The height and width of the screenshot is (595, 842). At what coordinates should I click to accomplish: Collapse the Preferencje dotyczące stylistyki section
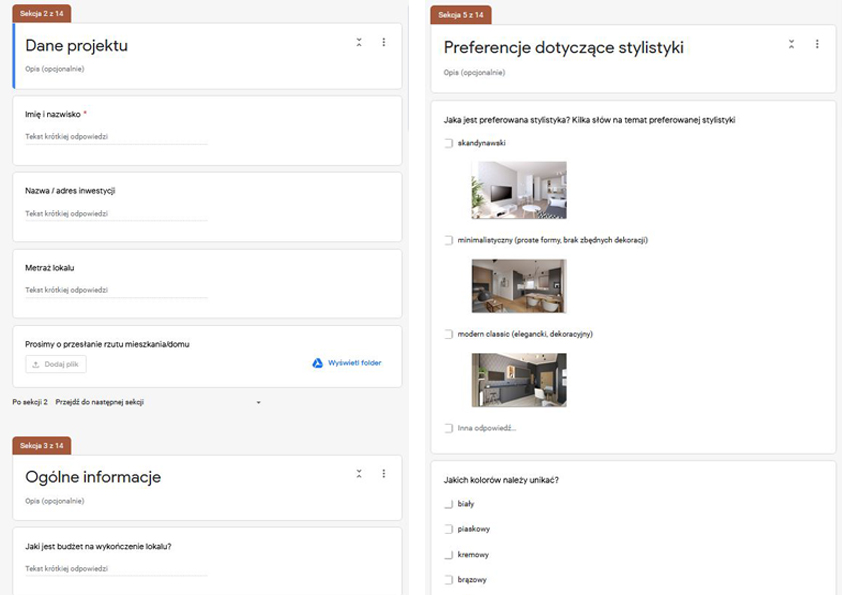click(x=791, y=44)
